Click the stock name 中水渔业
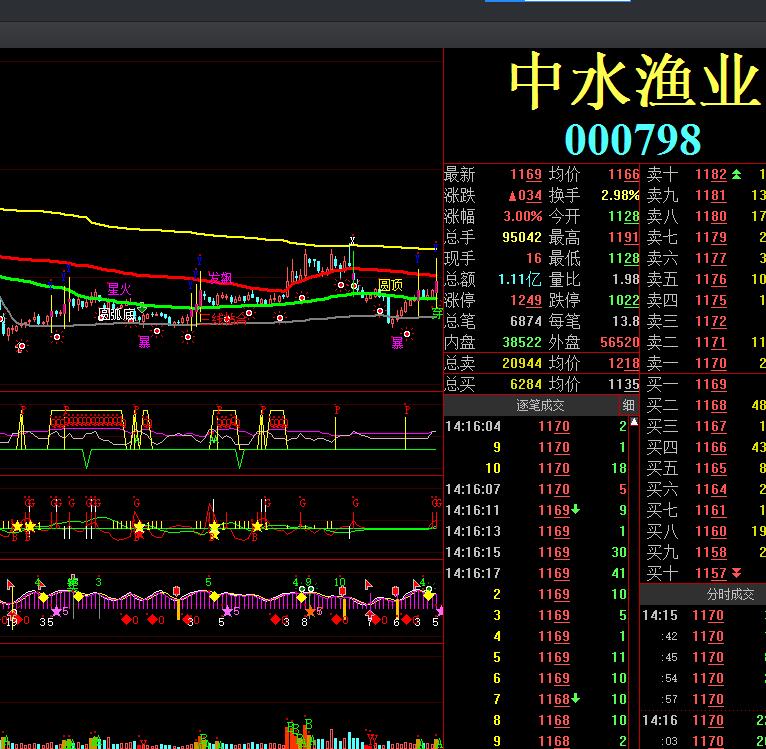The height and width of the screenshot is (749, 766). [x=636, y=80]
